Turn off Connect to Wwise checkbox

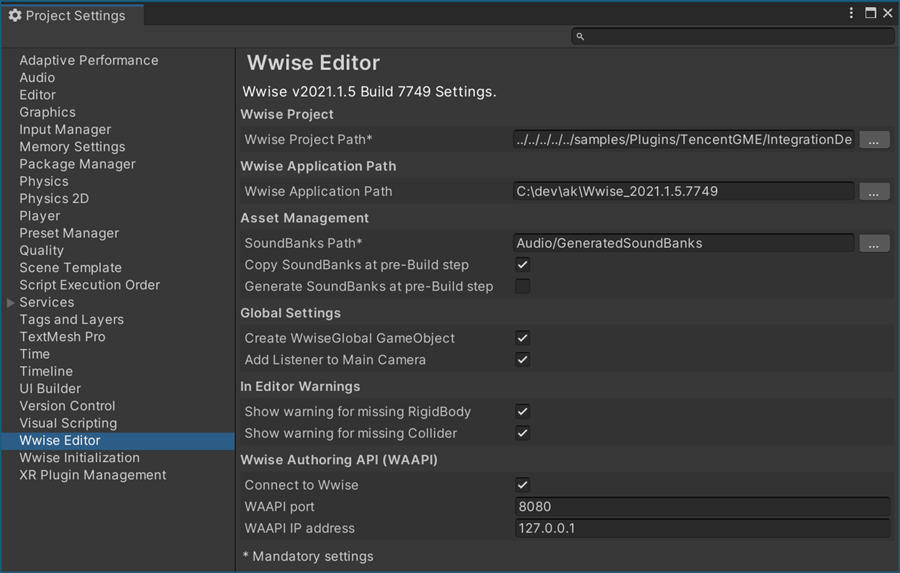(x=523, y=485)
